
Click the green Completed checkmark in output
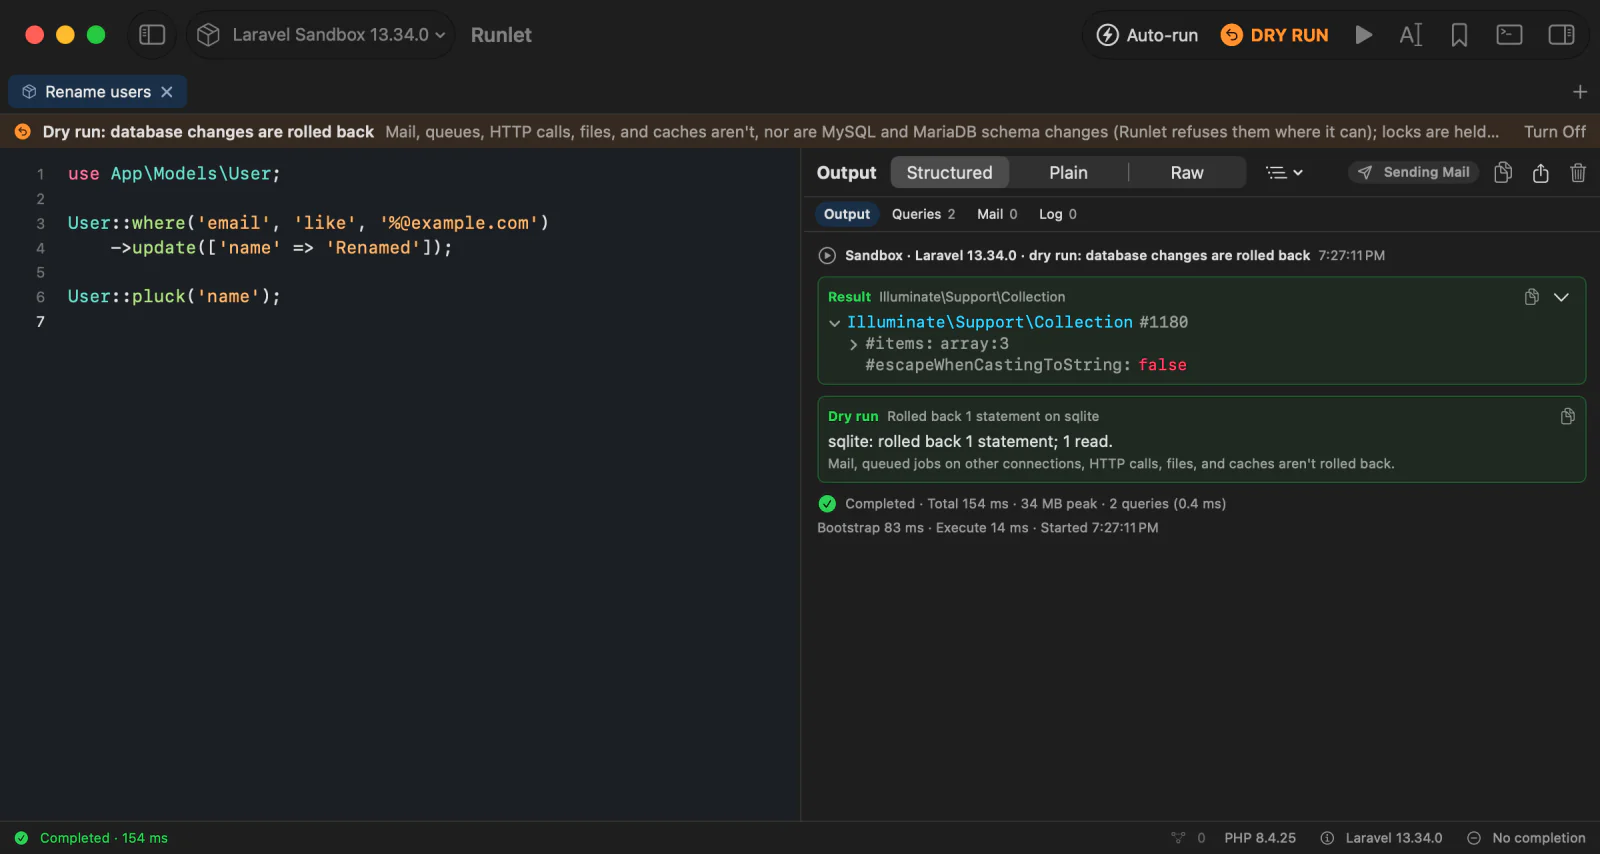(x=827, y=504)
